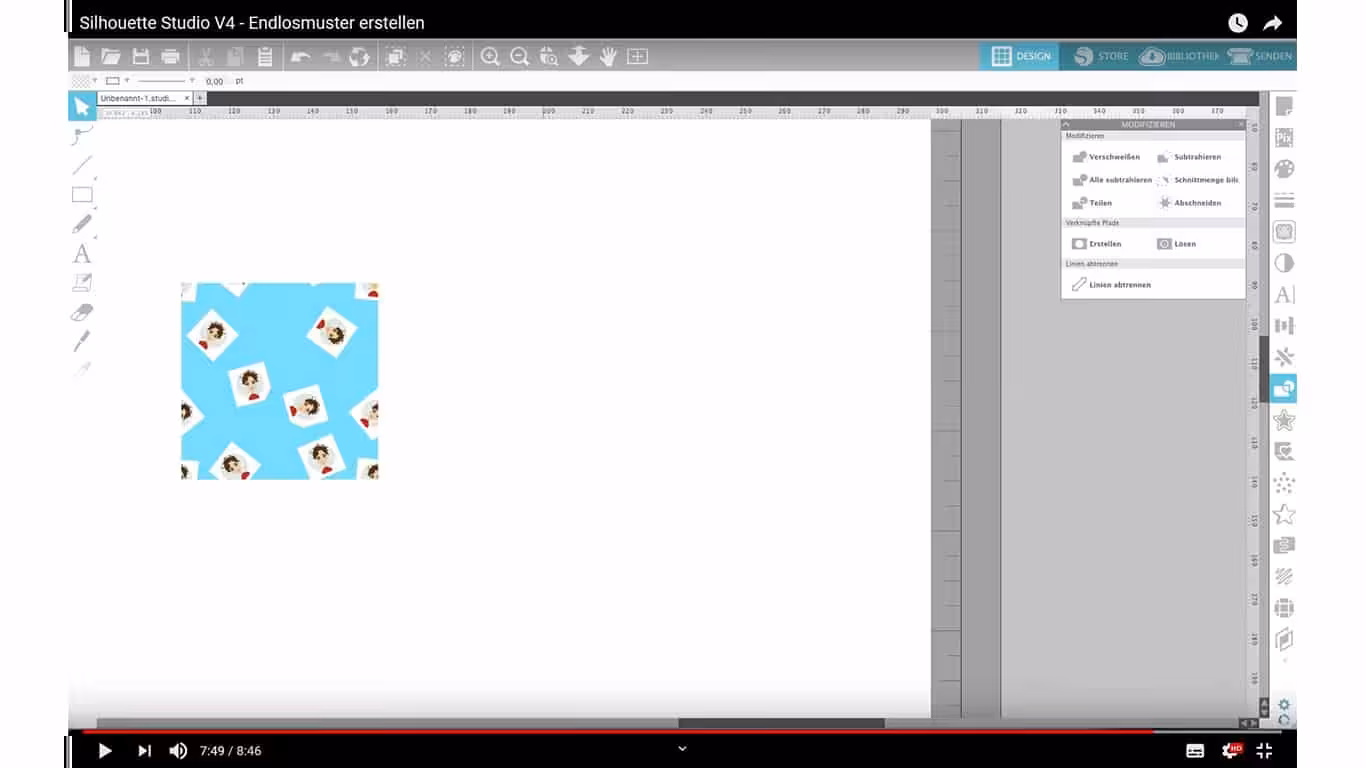
Task: Open the Senden tab
Action: coord(1260,57)
